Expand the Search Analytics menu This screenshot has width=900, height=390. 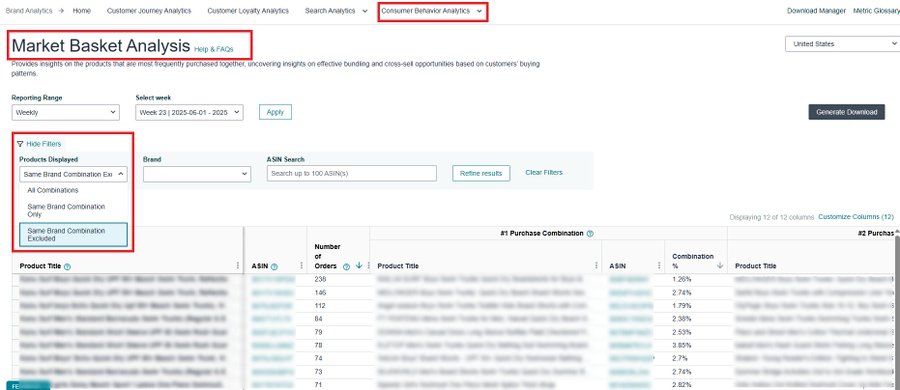pos(336,11)
